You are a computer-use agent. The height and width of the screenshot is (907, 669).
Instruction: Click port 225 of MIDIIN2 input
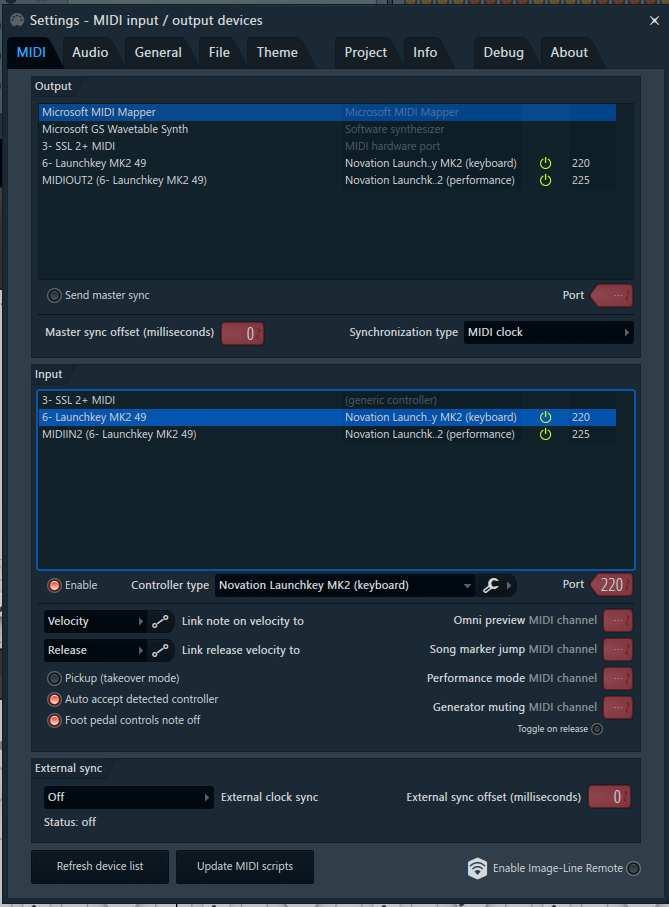581,434
